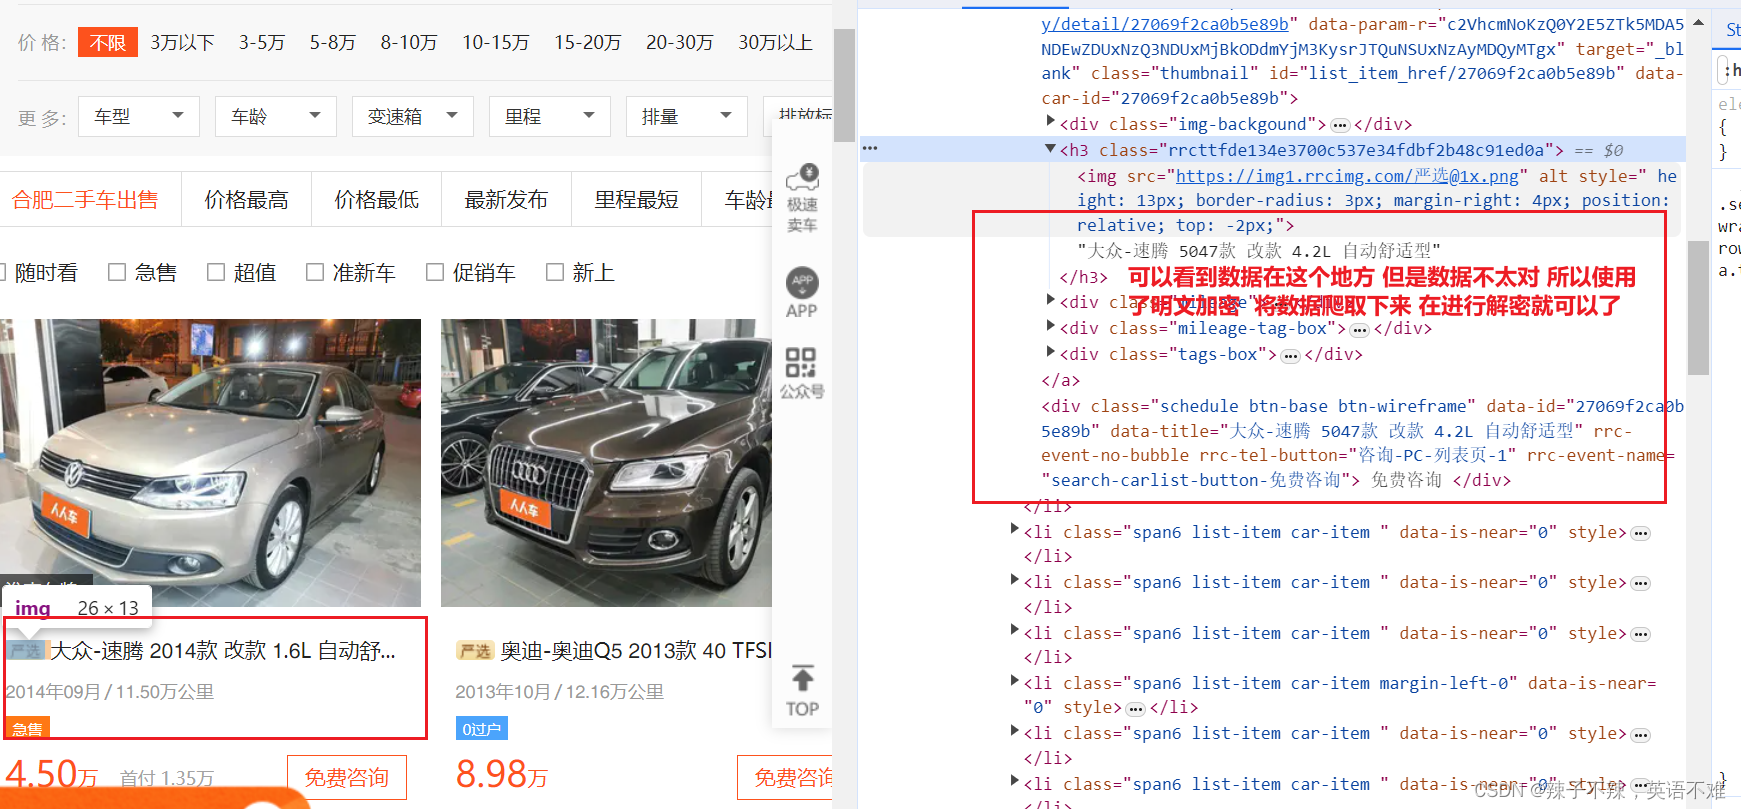Choose the 3-5万 price range

pyautogui.click(x=262, y=42)
